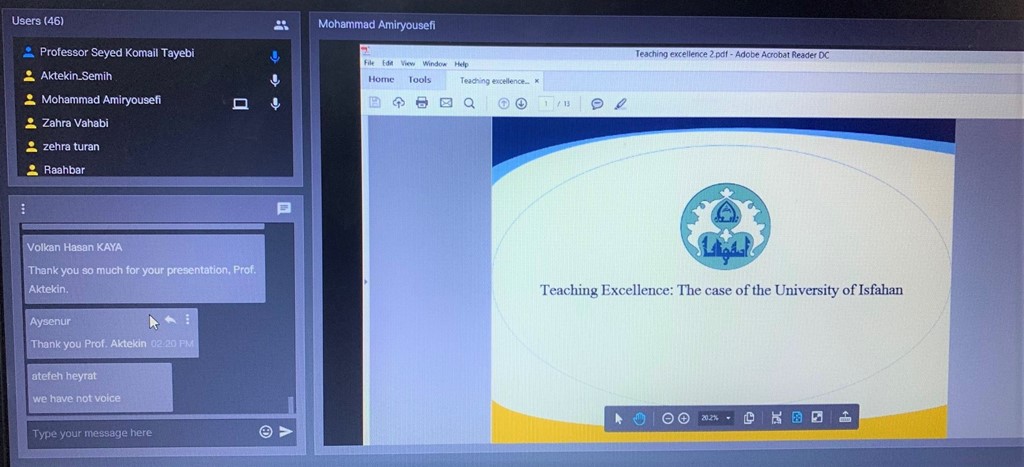This screenshot has width=1024, height=467.
Task: Click the Print icon
Action: [422, 103]
